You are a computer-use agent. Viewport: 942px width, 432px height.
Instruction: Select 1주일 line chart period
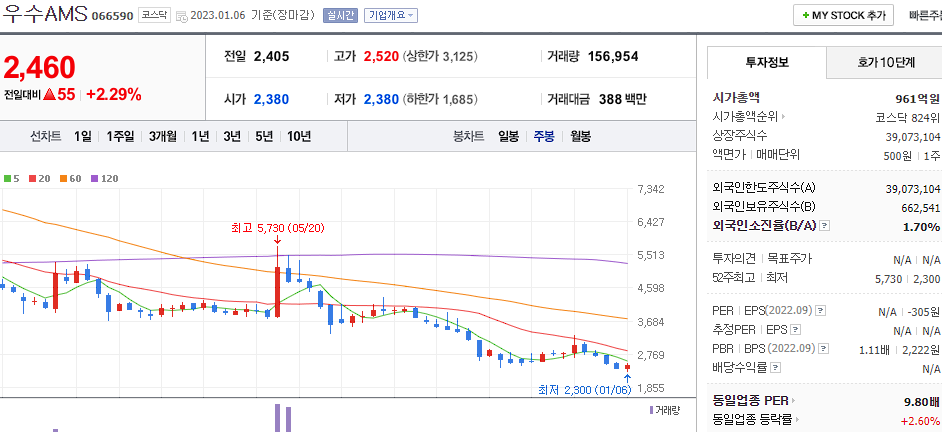[120, 136]
